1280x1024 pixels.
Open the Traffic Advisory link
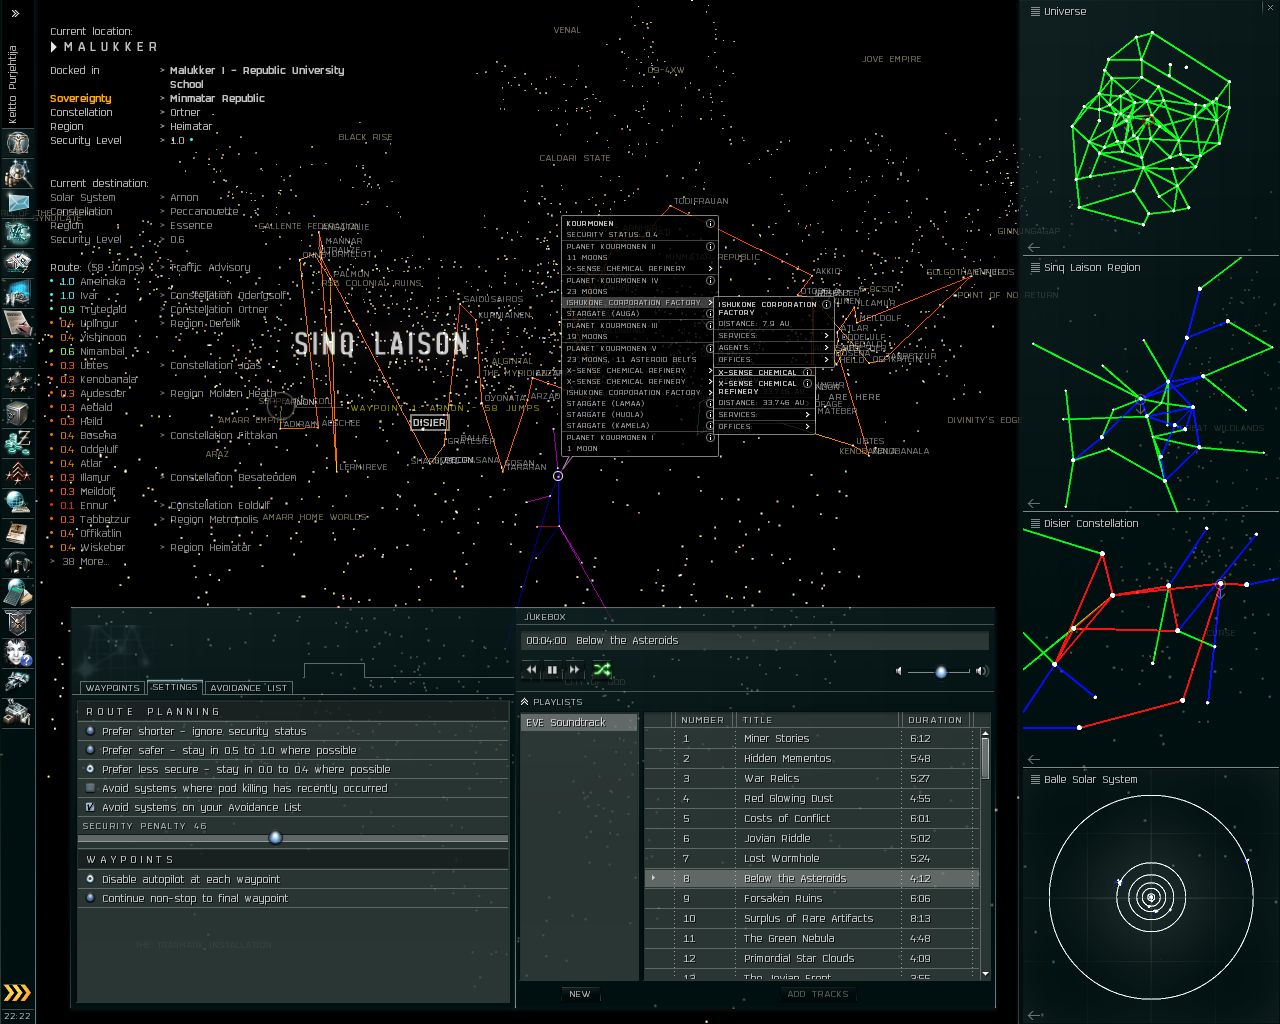click(211, 268)
